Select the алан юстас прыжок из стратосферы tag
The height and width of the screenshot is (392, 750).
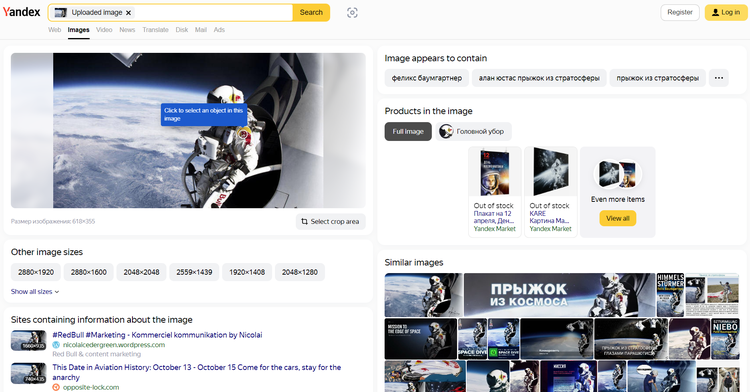coord(539,78)
